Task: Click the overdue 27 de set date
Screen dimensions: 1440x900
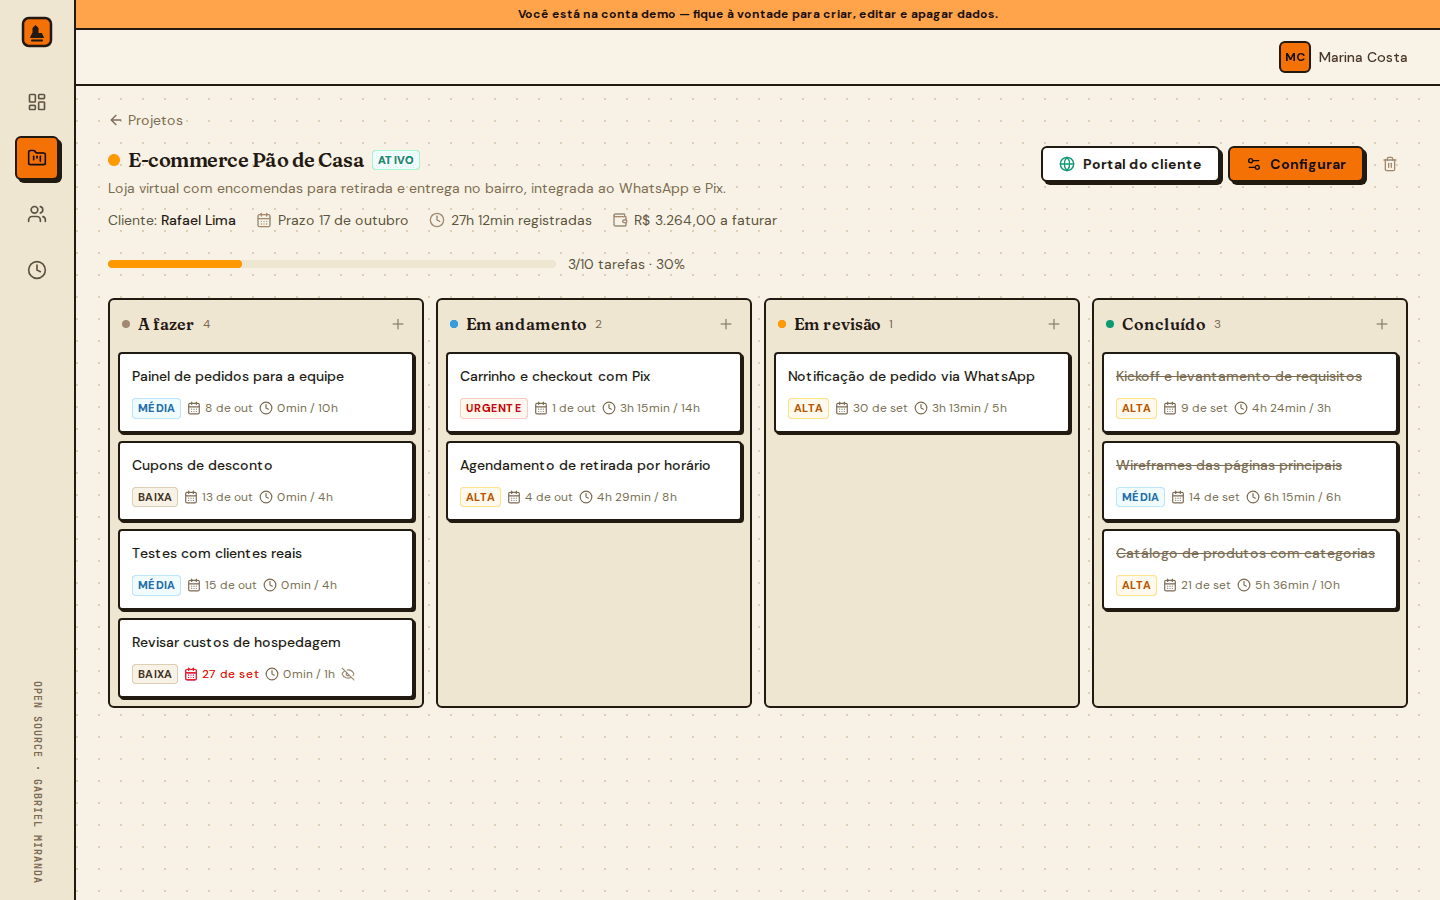Action: (x=222, y=674)
